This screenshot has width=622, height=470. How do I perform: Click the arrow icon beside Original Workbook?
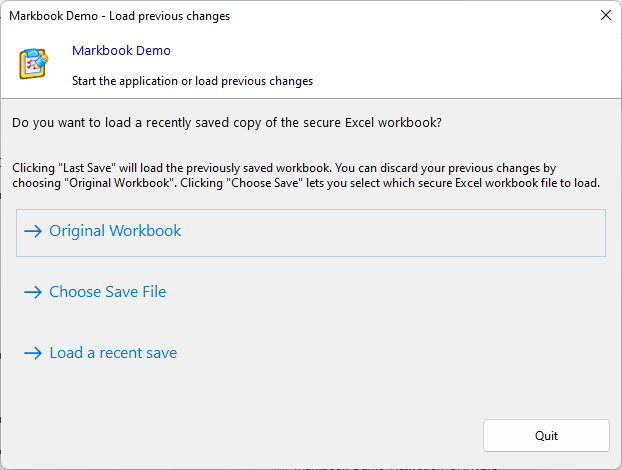pyautogui.click(x=33, y=231)
